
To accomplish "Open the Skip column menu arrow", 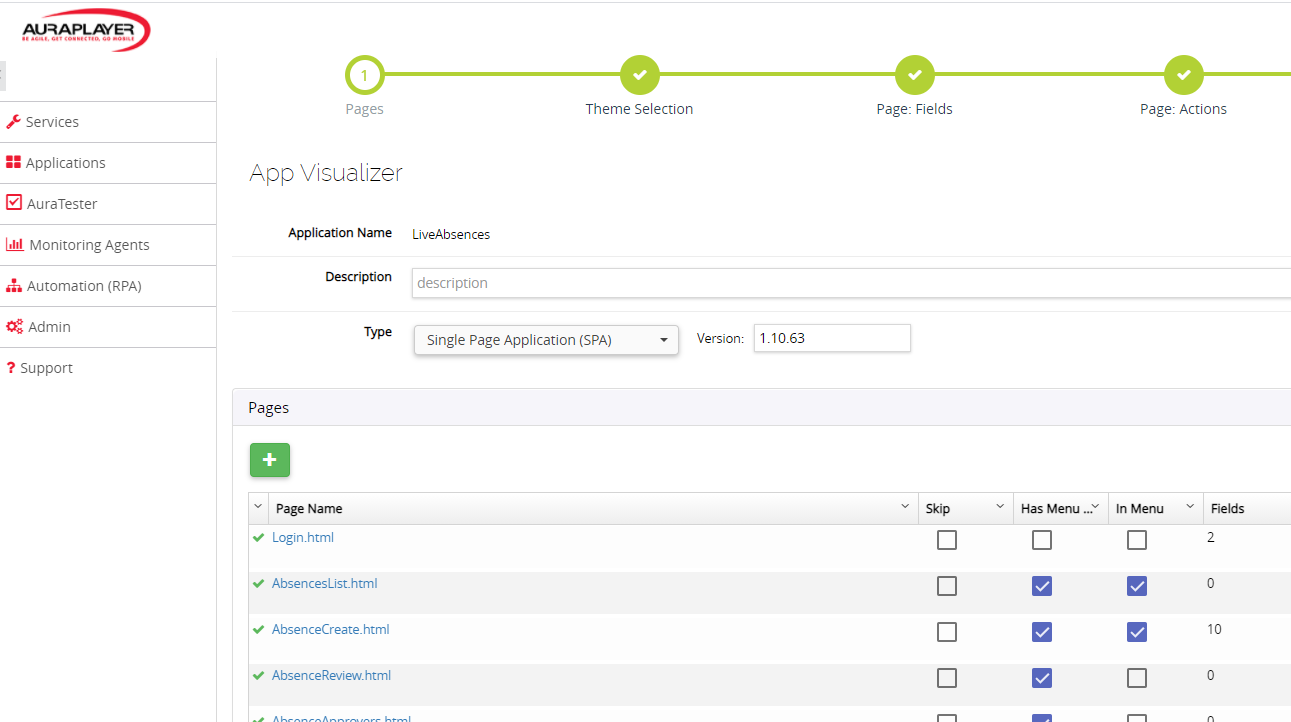I will tap(1000, 507).
